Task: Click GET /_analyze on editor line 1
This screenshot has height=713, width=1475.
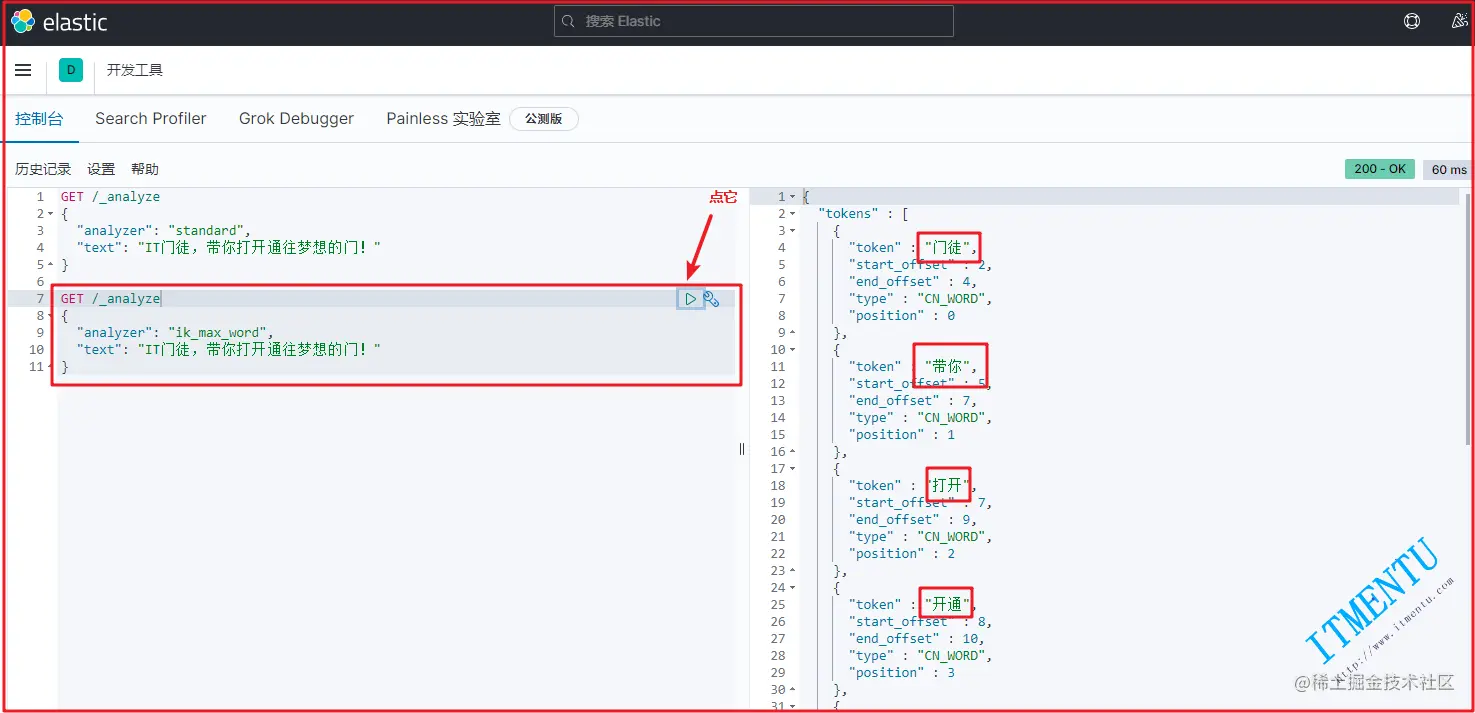Action: (x=110, y=197)
